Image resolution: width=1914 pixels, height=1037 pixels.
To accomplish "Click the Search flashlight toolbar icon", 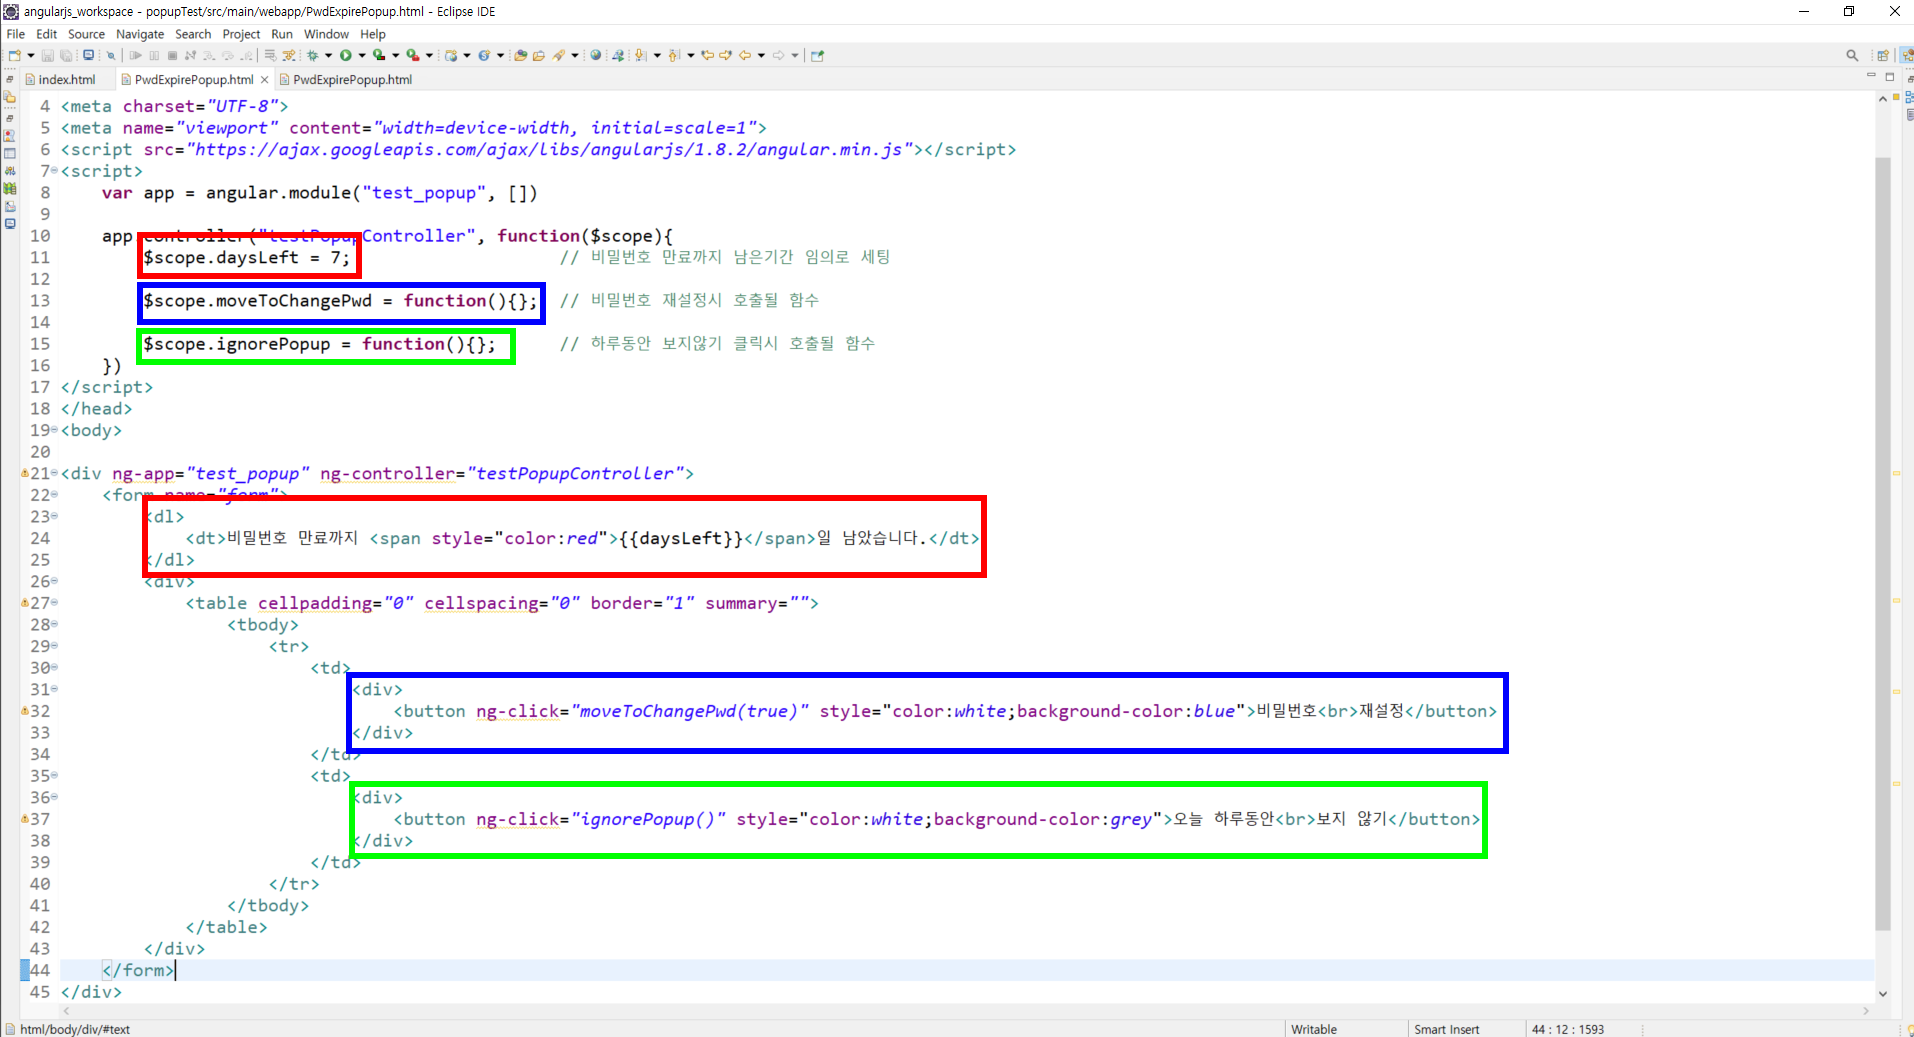I will 559,55.
